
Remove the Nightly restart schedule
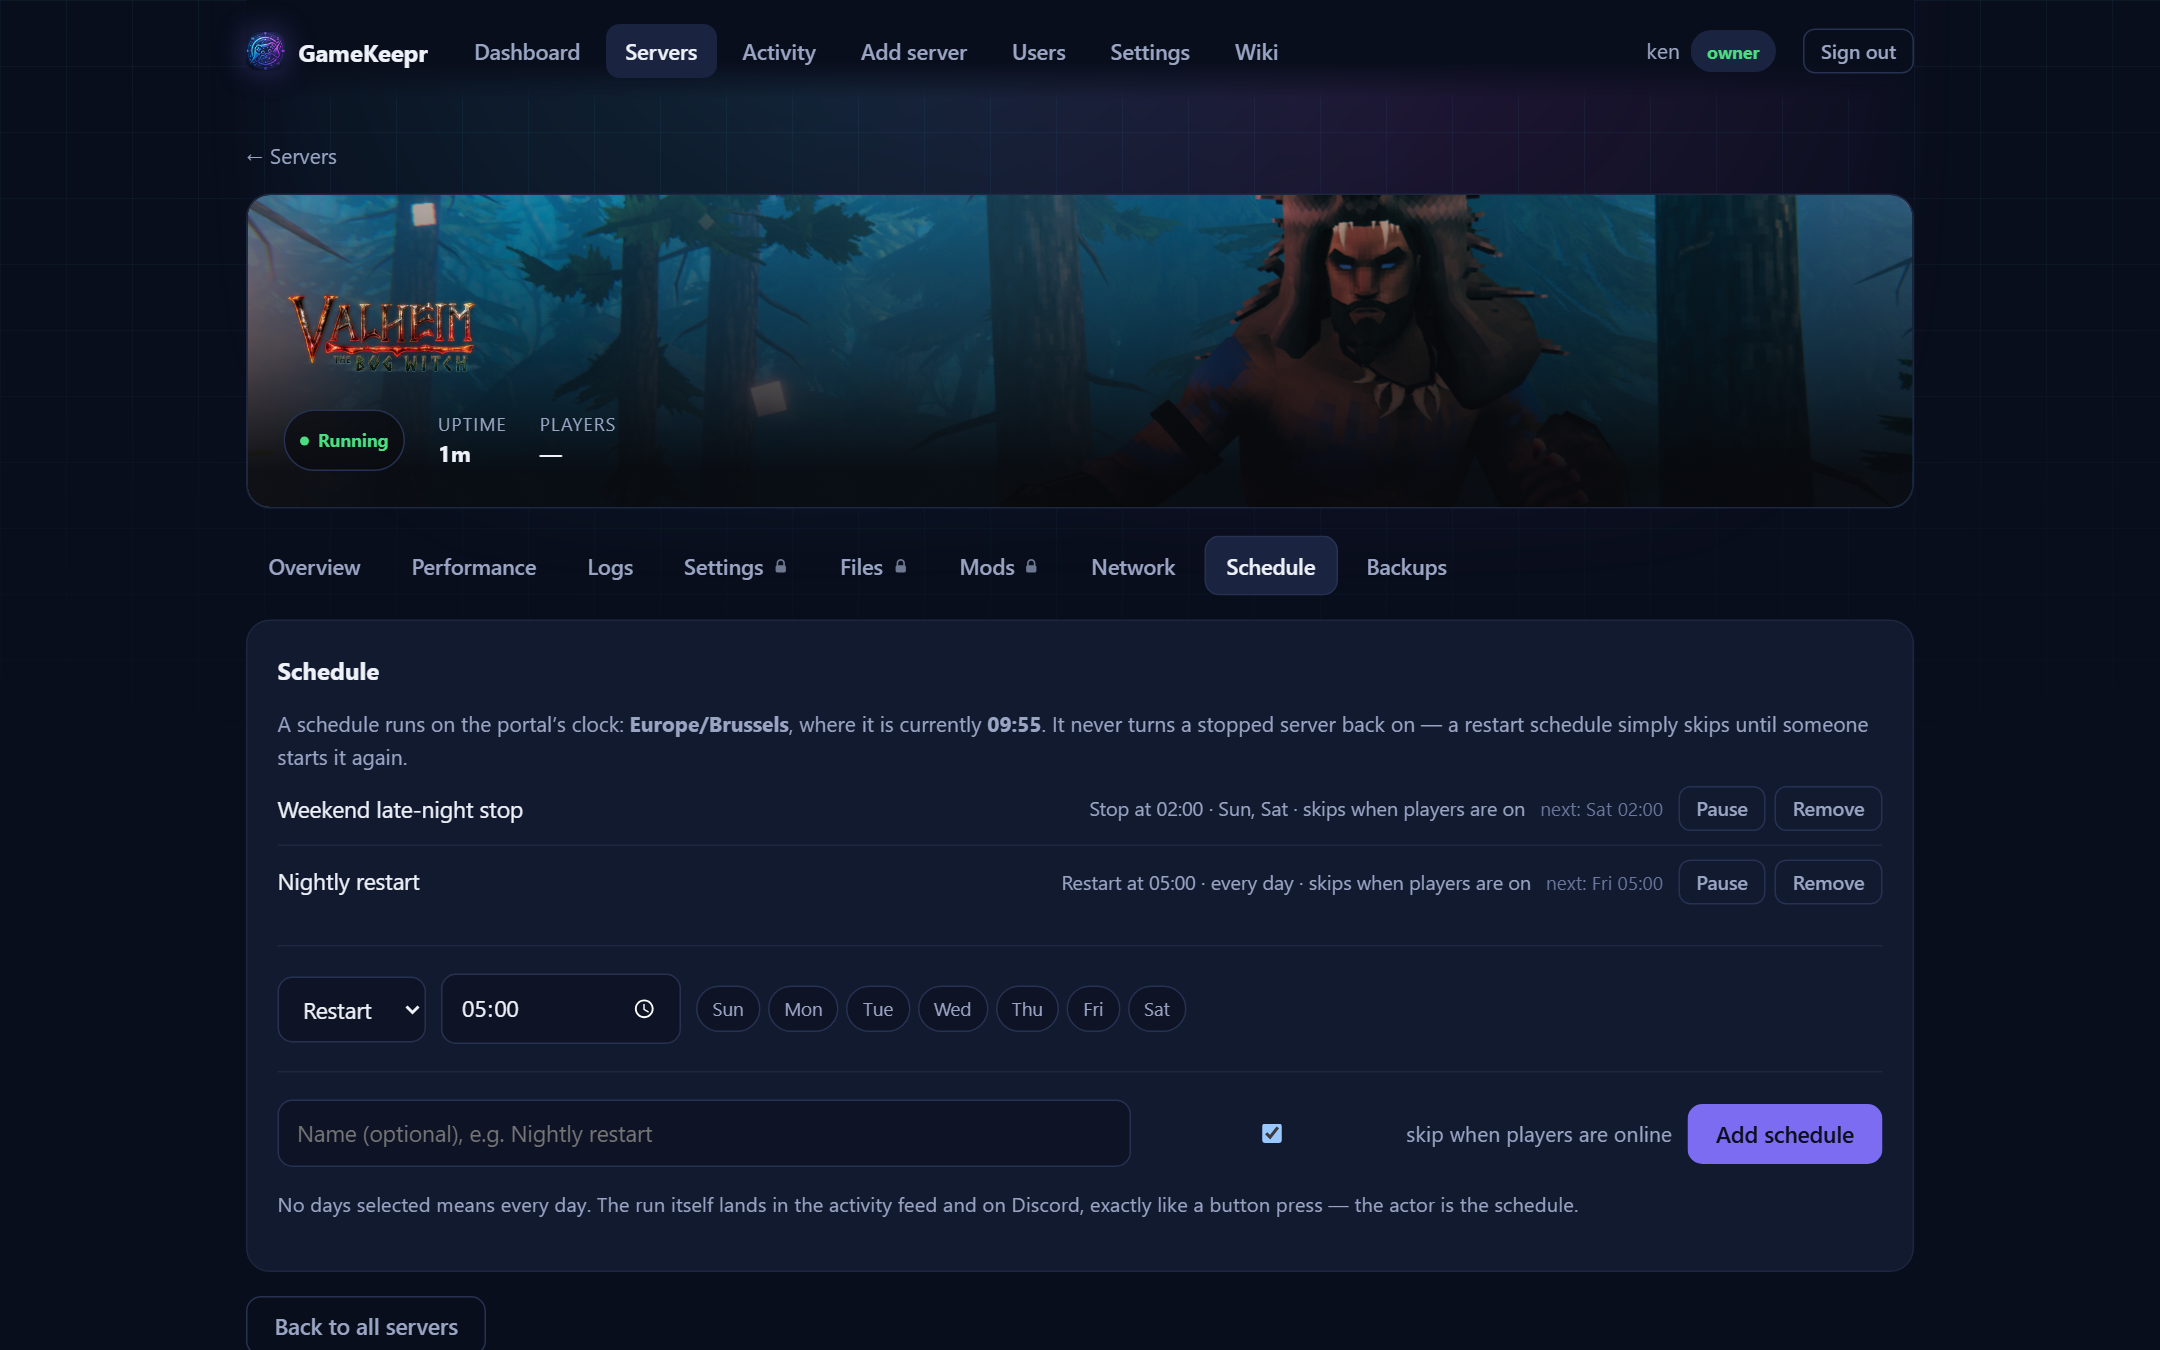point(1828,883)
